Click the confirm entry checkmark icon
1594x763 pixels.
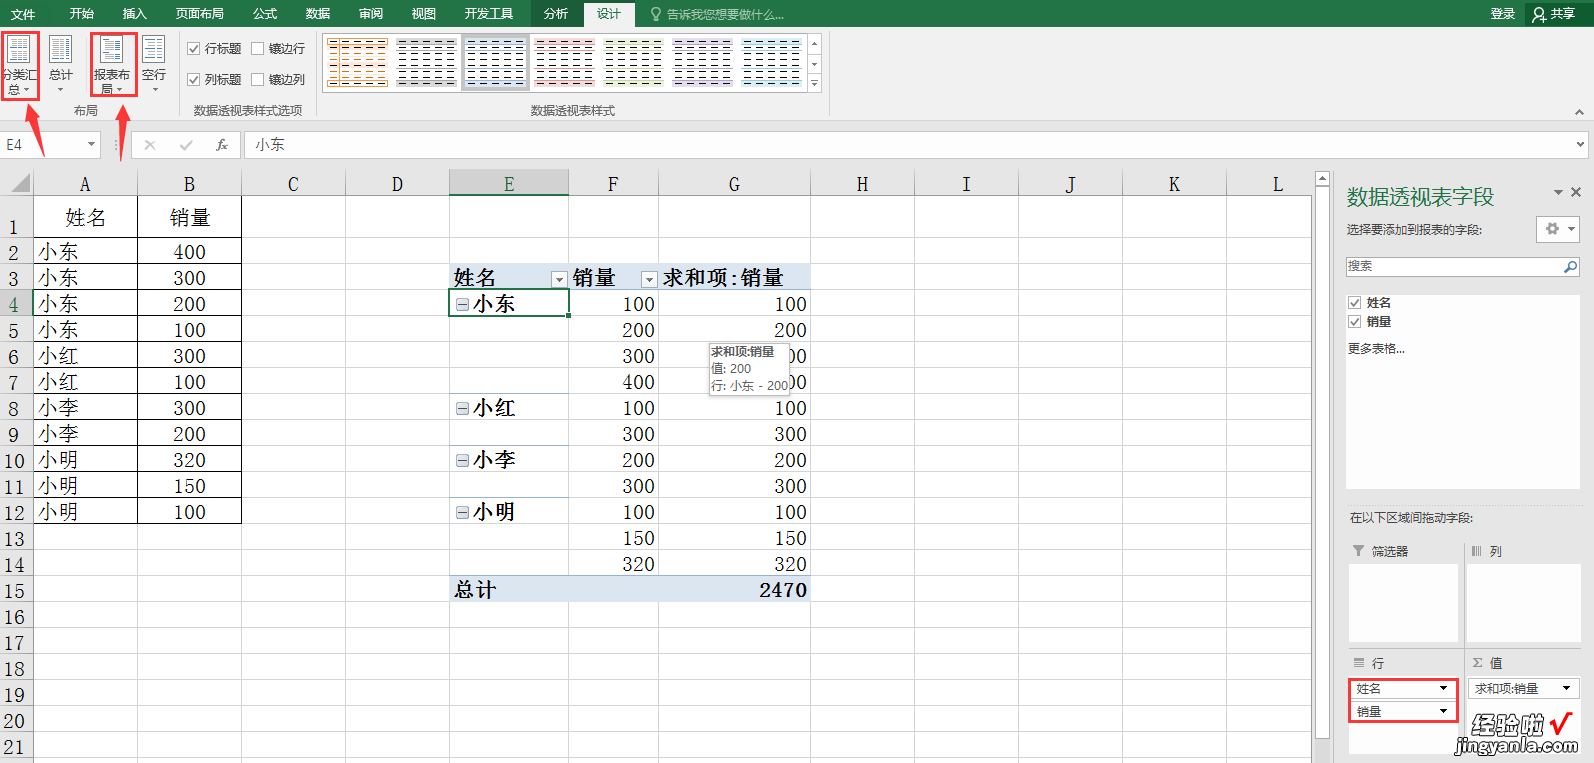(186, 145)
